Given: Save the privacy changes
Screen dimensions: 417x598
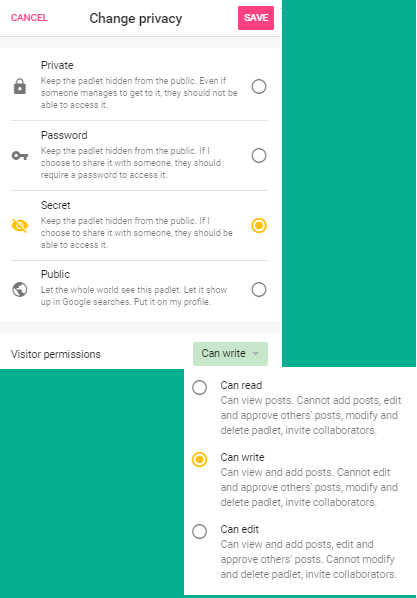Looking at the screenshot, I should pyautogui.click(x=256, y=18).
